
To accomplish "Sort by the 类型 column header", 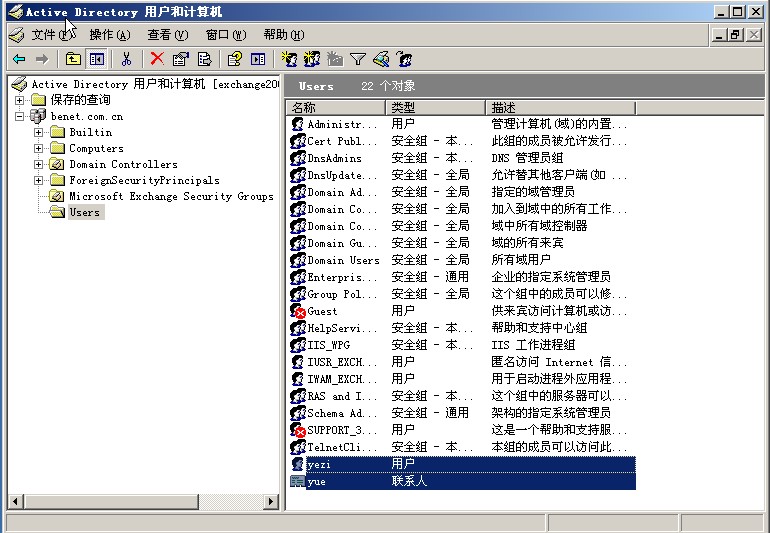I will tap(436, 108).
